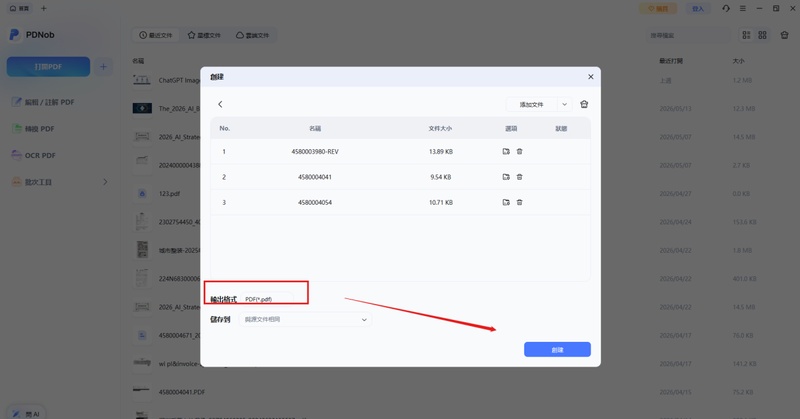The width and height of the screenshot is (800, 419).
Task: Select file name 4580003980-REV in list
Action: click(x=315, y=152)
